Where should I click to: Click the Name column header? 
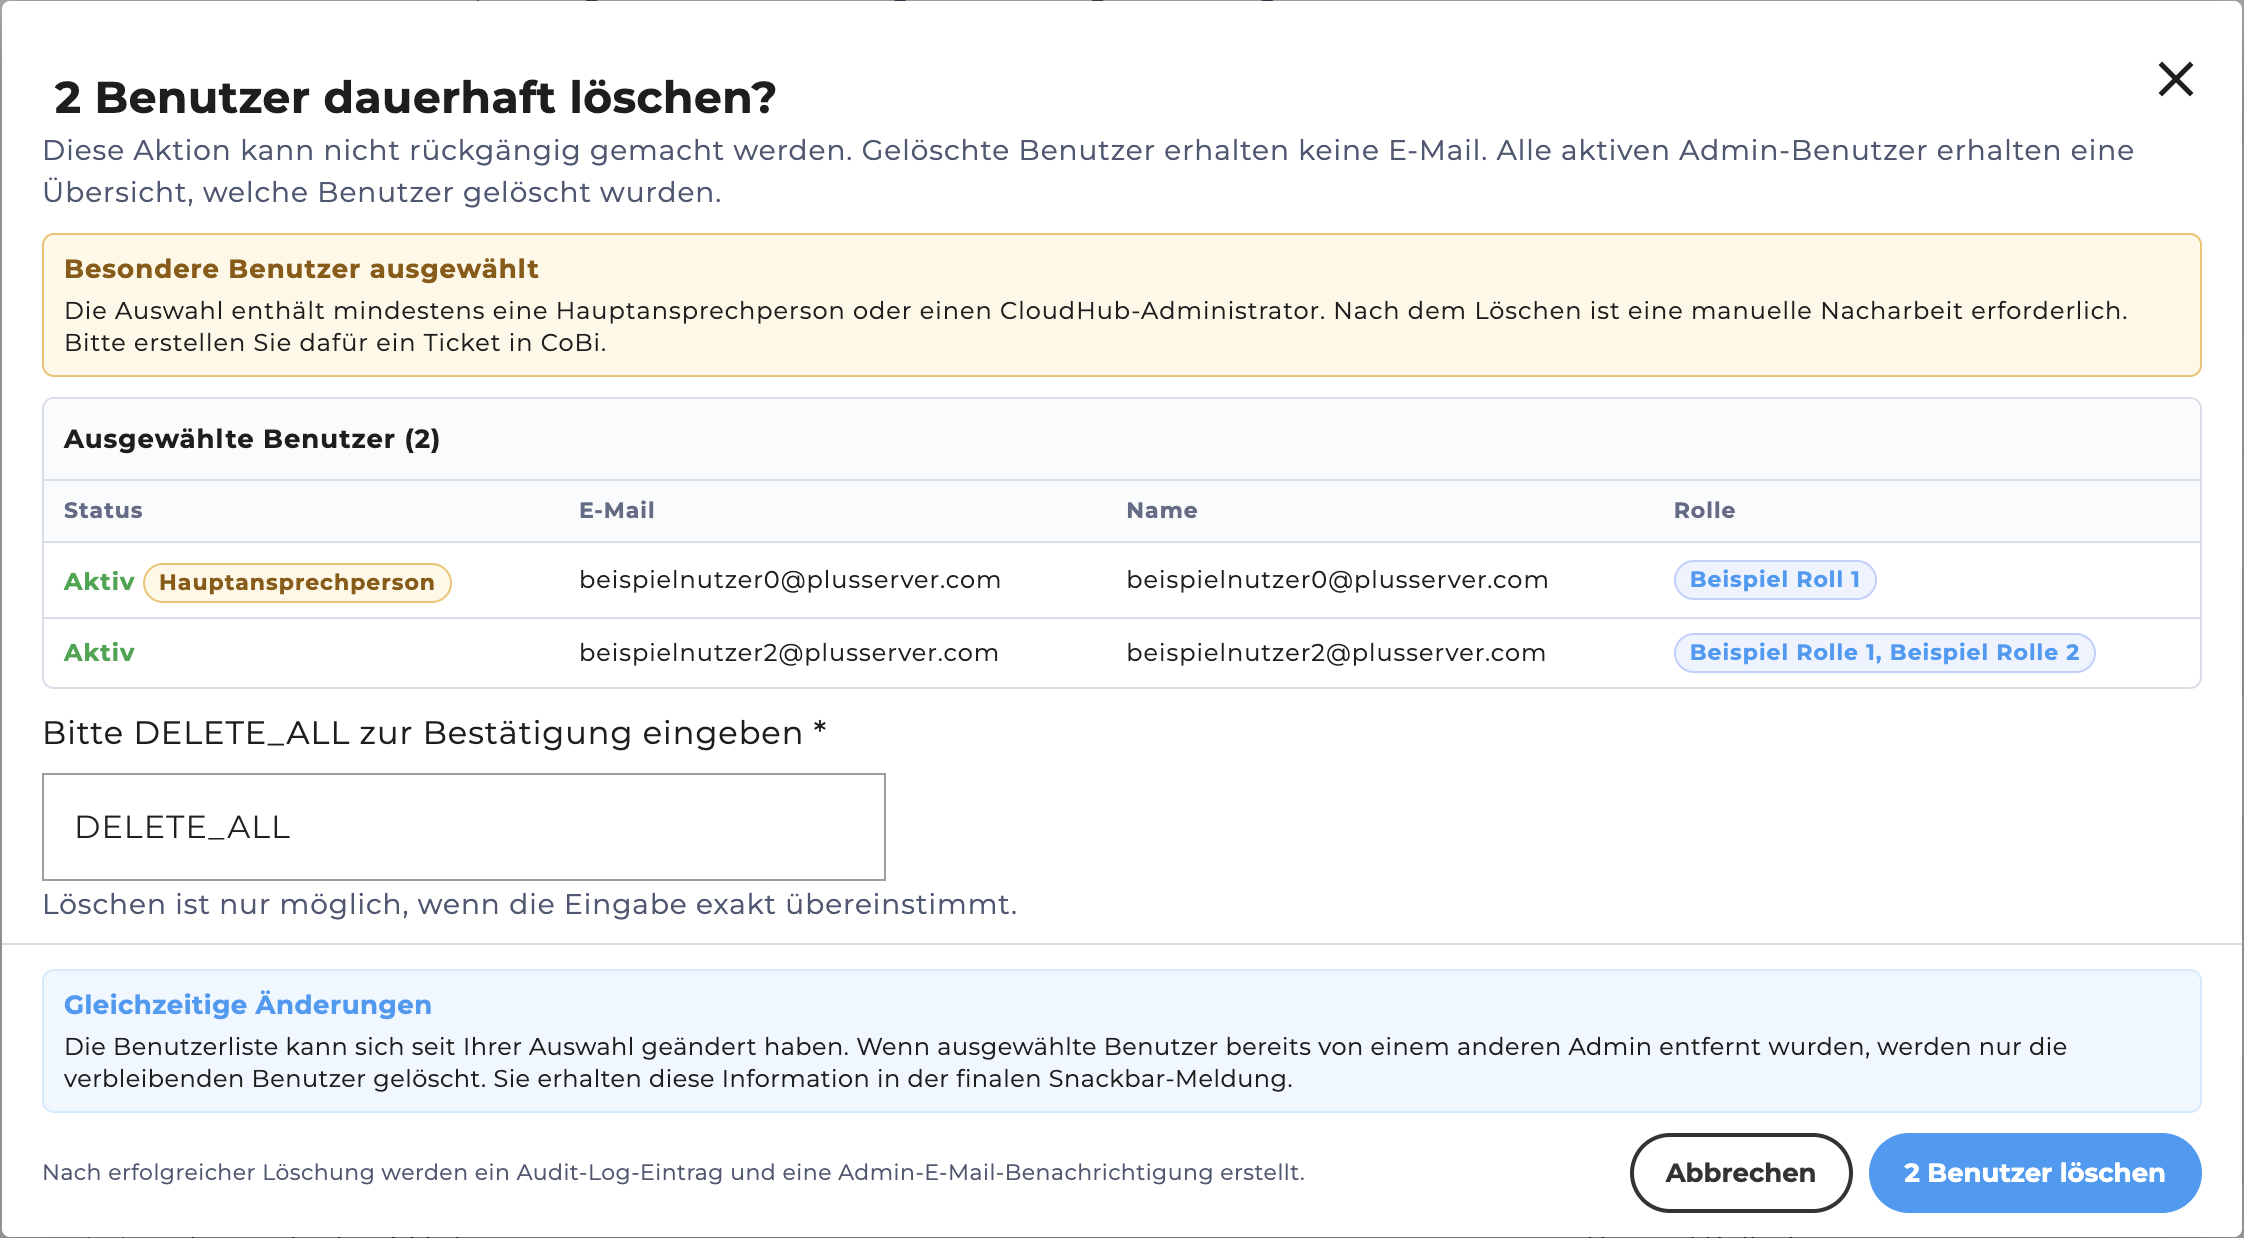(x=1161, y=510)
